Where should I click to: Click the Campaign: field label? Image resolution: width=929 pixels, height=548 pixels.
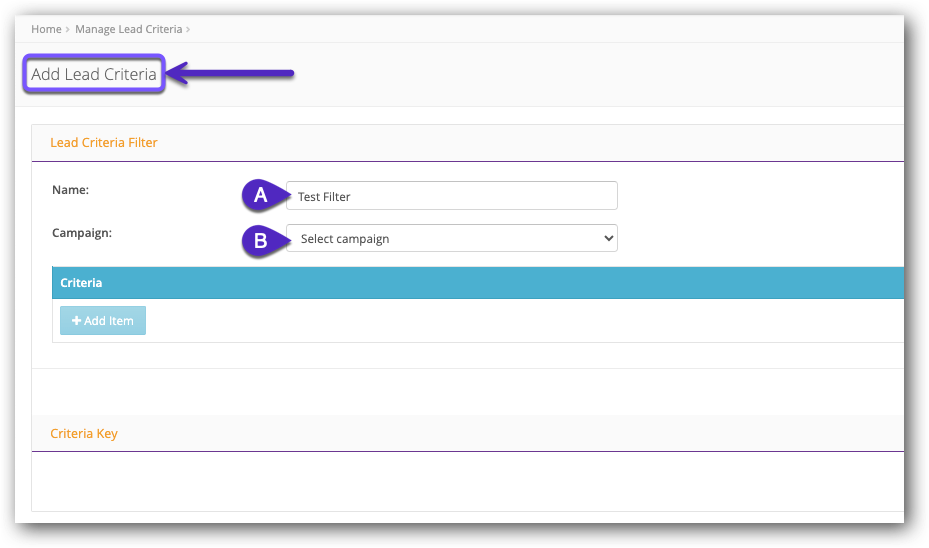(82, 233)
